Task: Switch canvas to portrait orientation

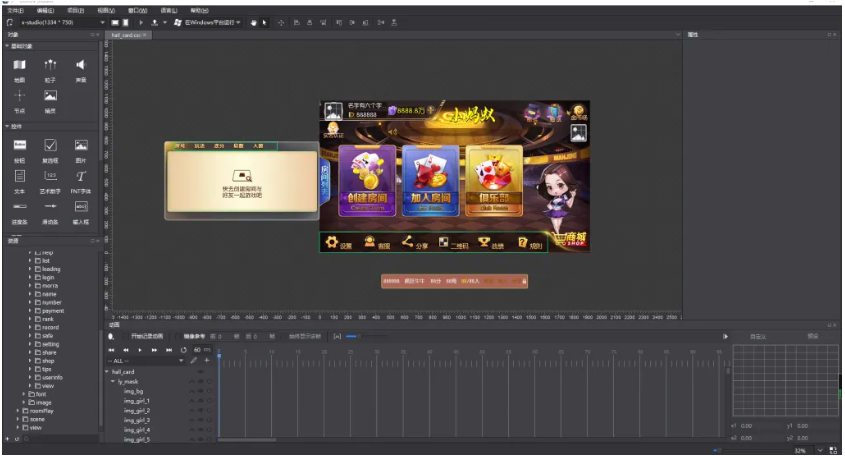Action: click(126, 23)
